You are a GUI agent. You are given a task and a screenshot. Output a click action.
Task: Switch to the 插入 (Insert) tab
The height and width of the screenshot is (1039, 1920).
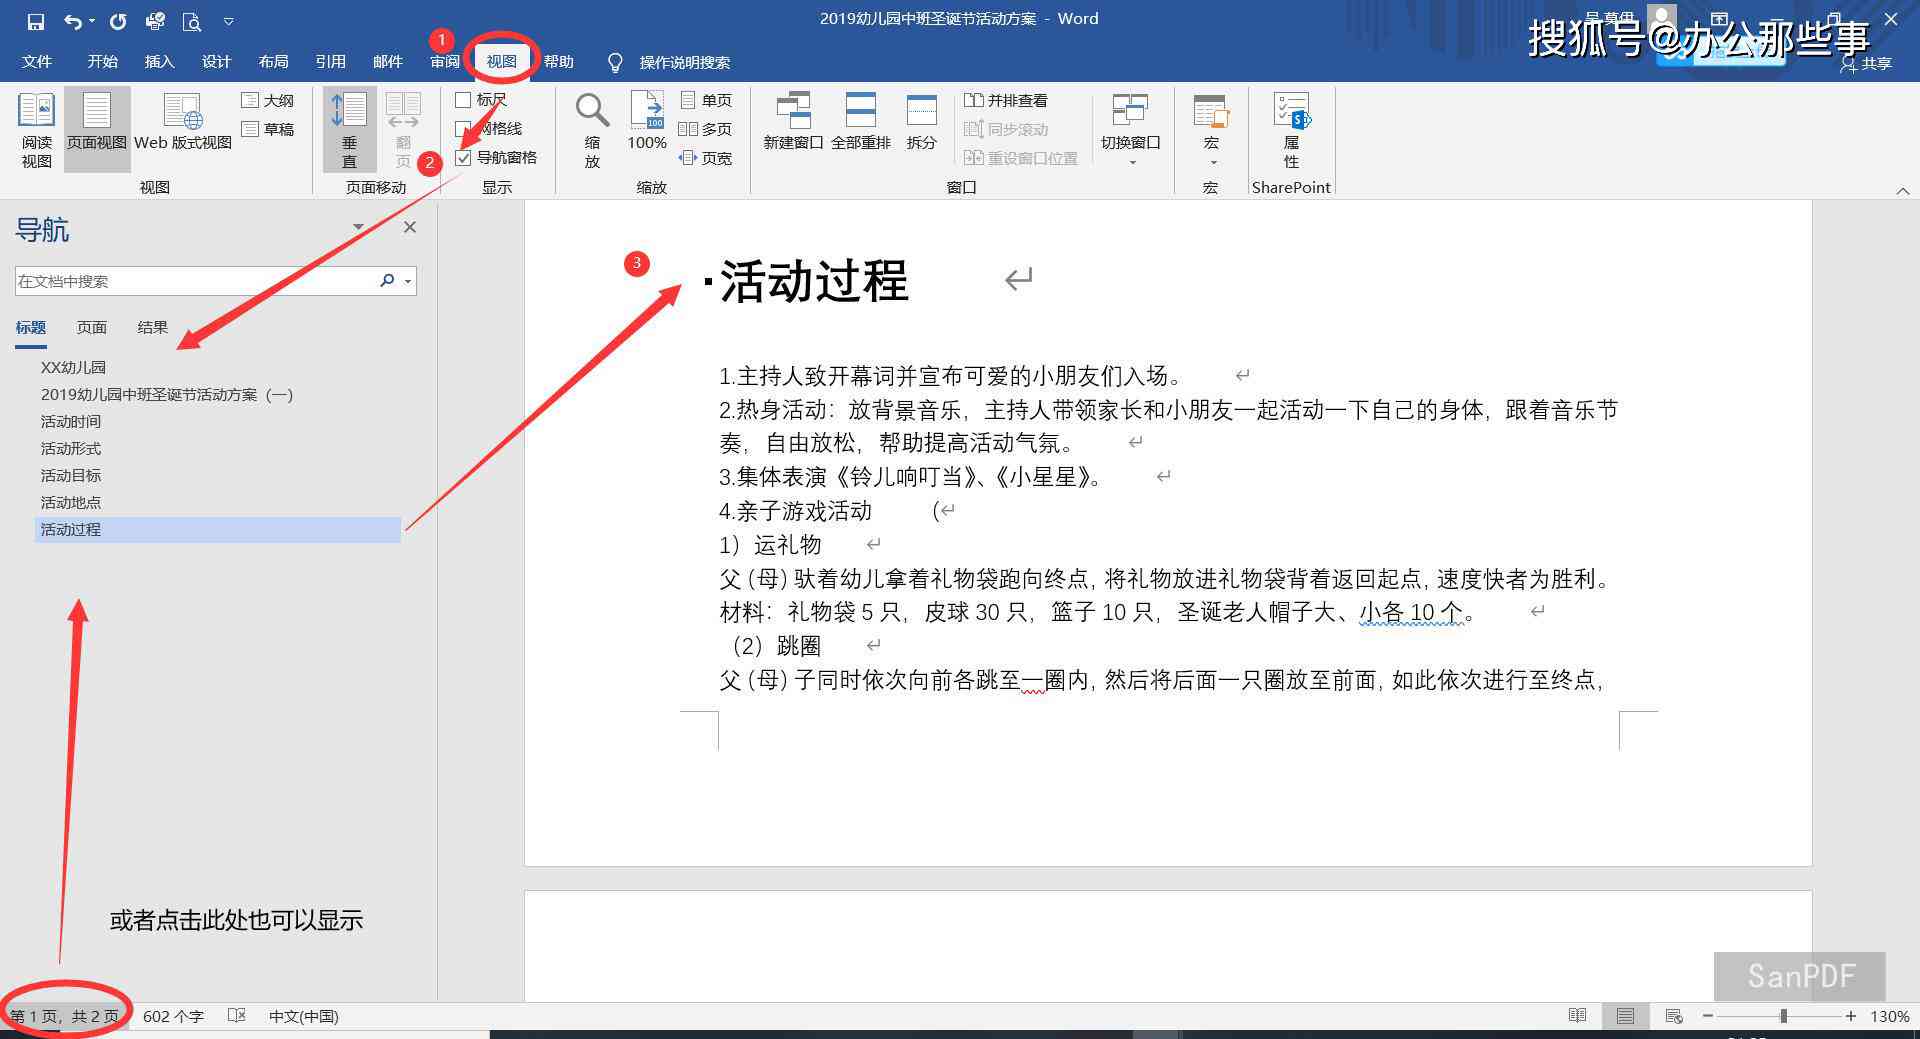[x=159, y=62]
